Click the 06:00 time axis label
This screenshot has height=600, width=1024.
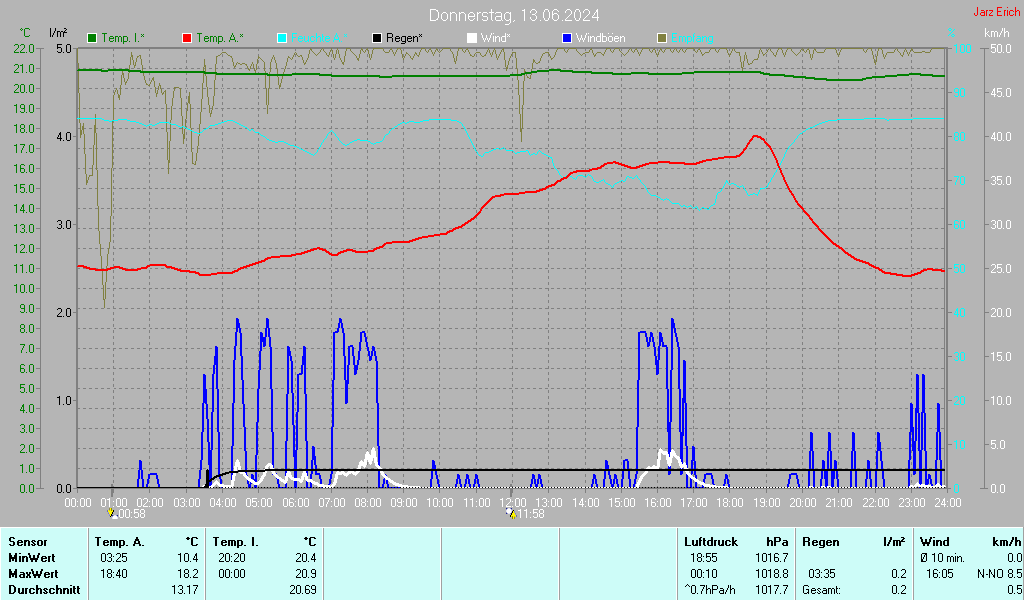tap(295, 503)
